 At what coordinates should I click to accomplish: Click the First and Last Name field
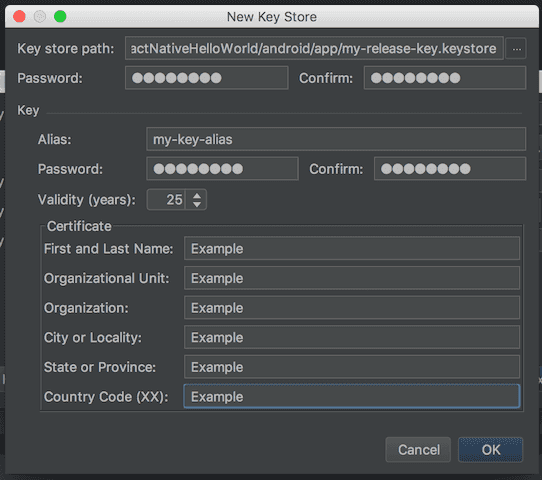point(352,248)
